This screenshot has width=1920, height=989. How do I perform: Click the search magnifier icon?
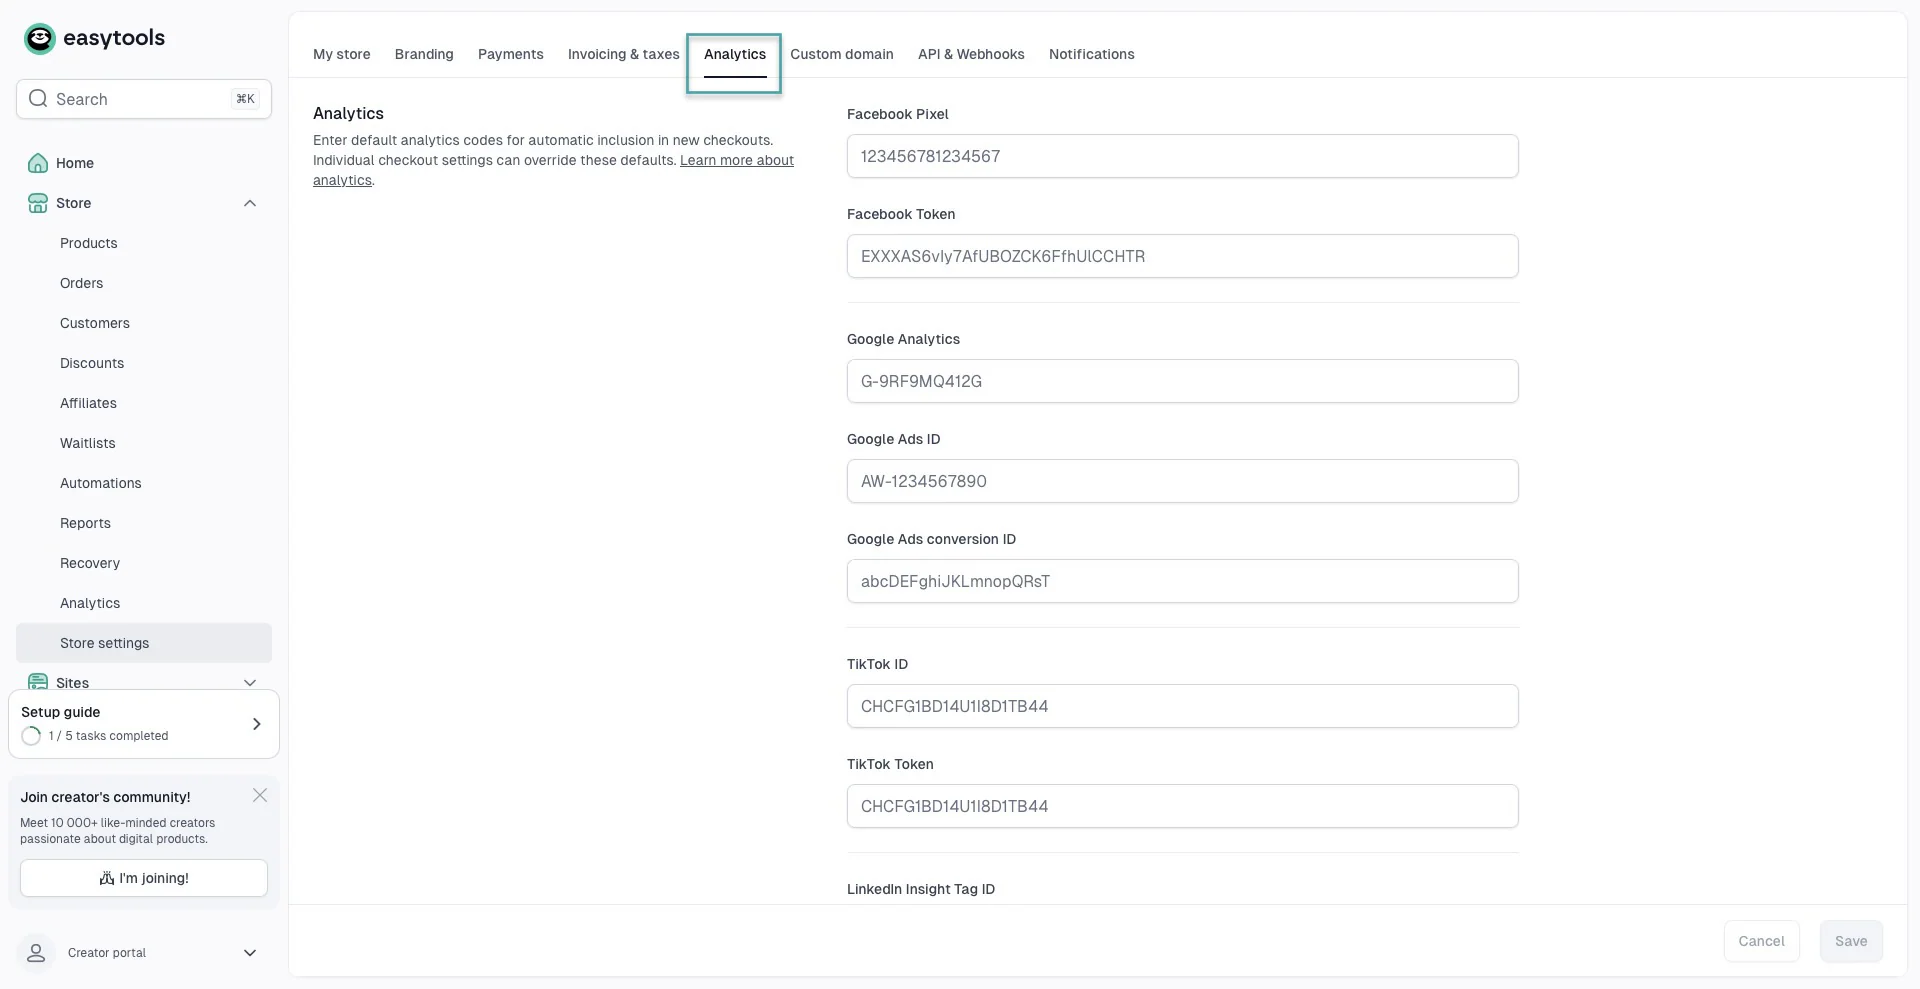pos(38,98)
